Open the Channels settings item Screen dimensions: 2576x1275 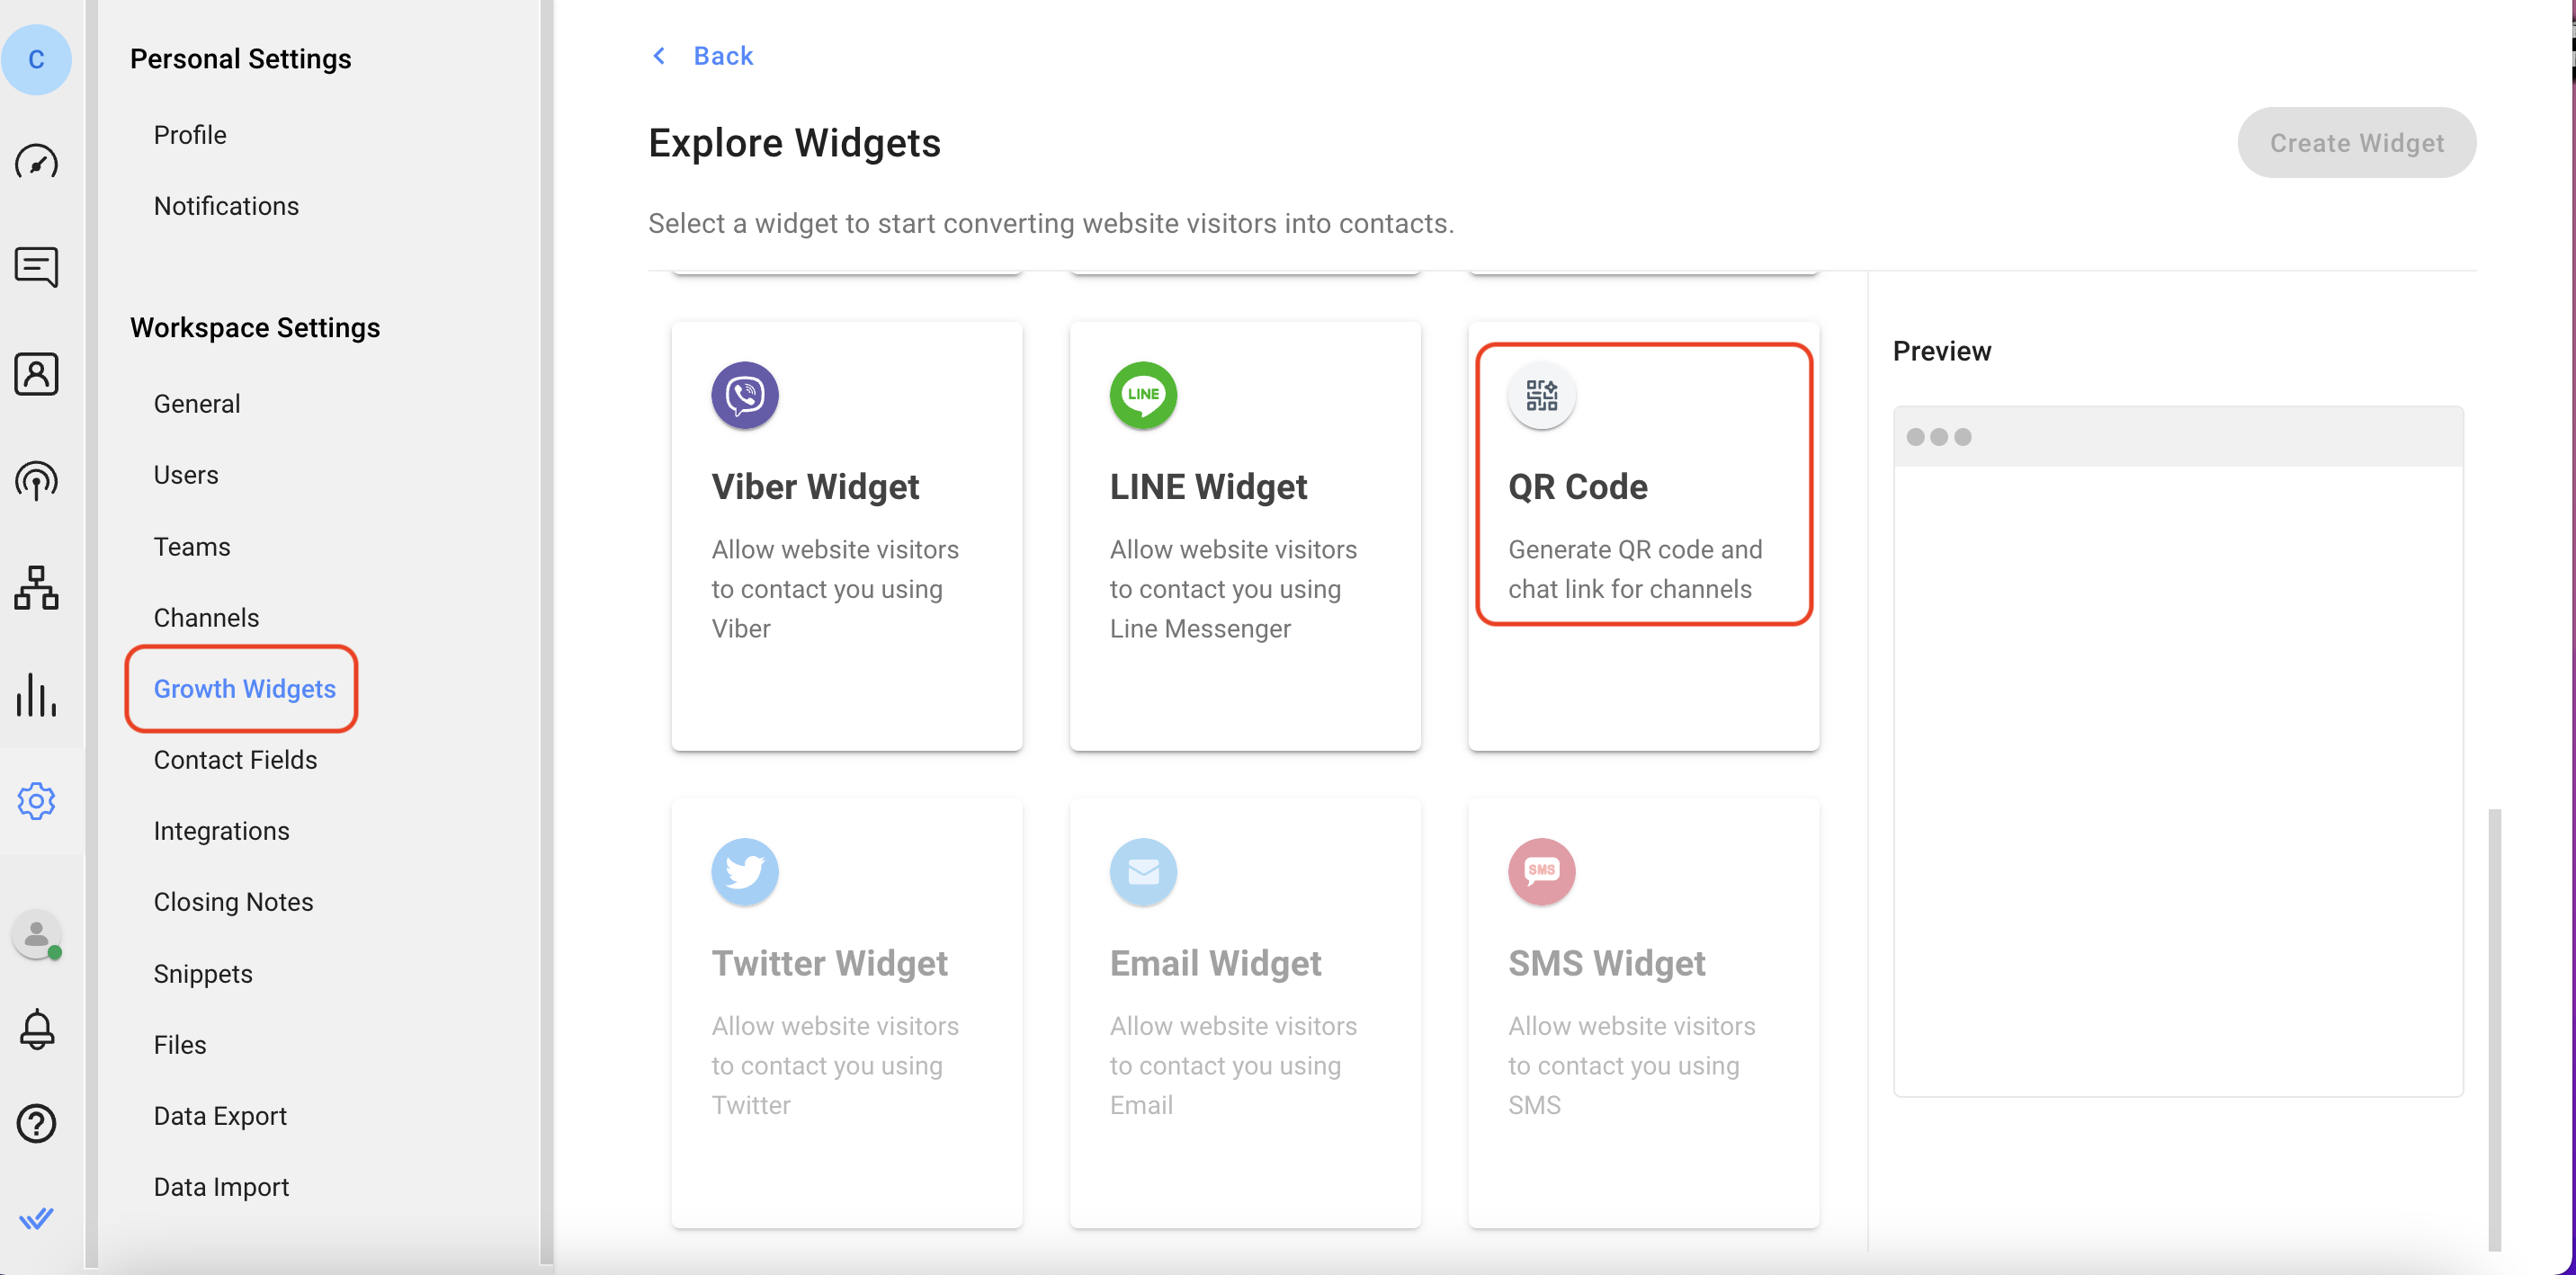point(206,618)
